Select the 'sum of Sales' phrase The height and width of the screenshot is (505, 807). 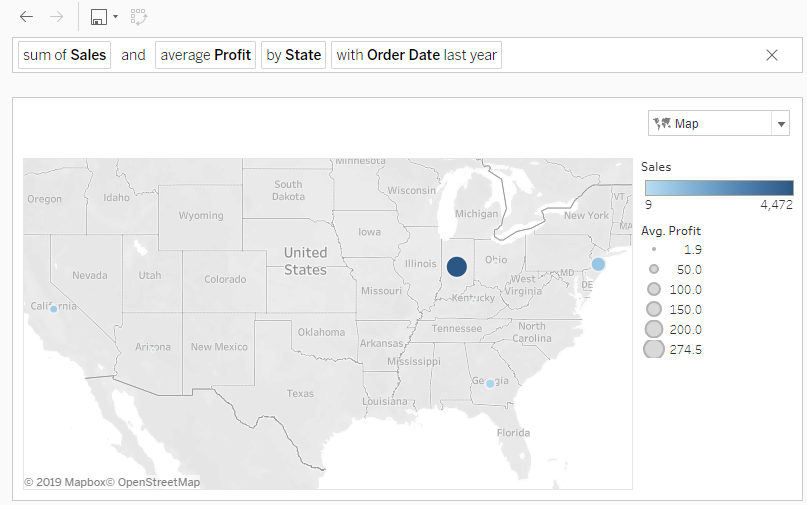(65, 55)
